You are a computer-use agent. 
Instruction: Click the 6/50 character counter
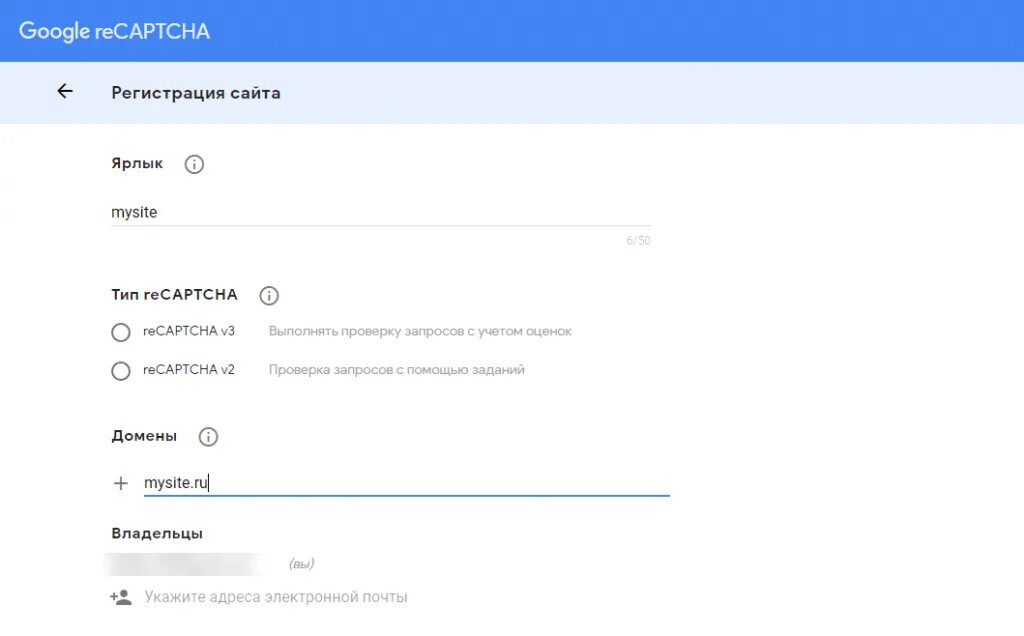(638, 241)
